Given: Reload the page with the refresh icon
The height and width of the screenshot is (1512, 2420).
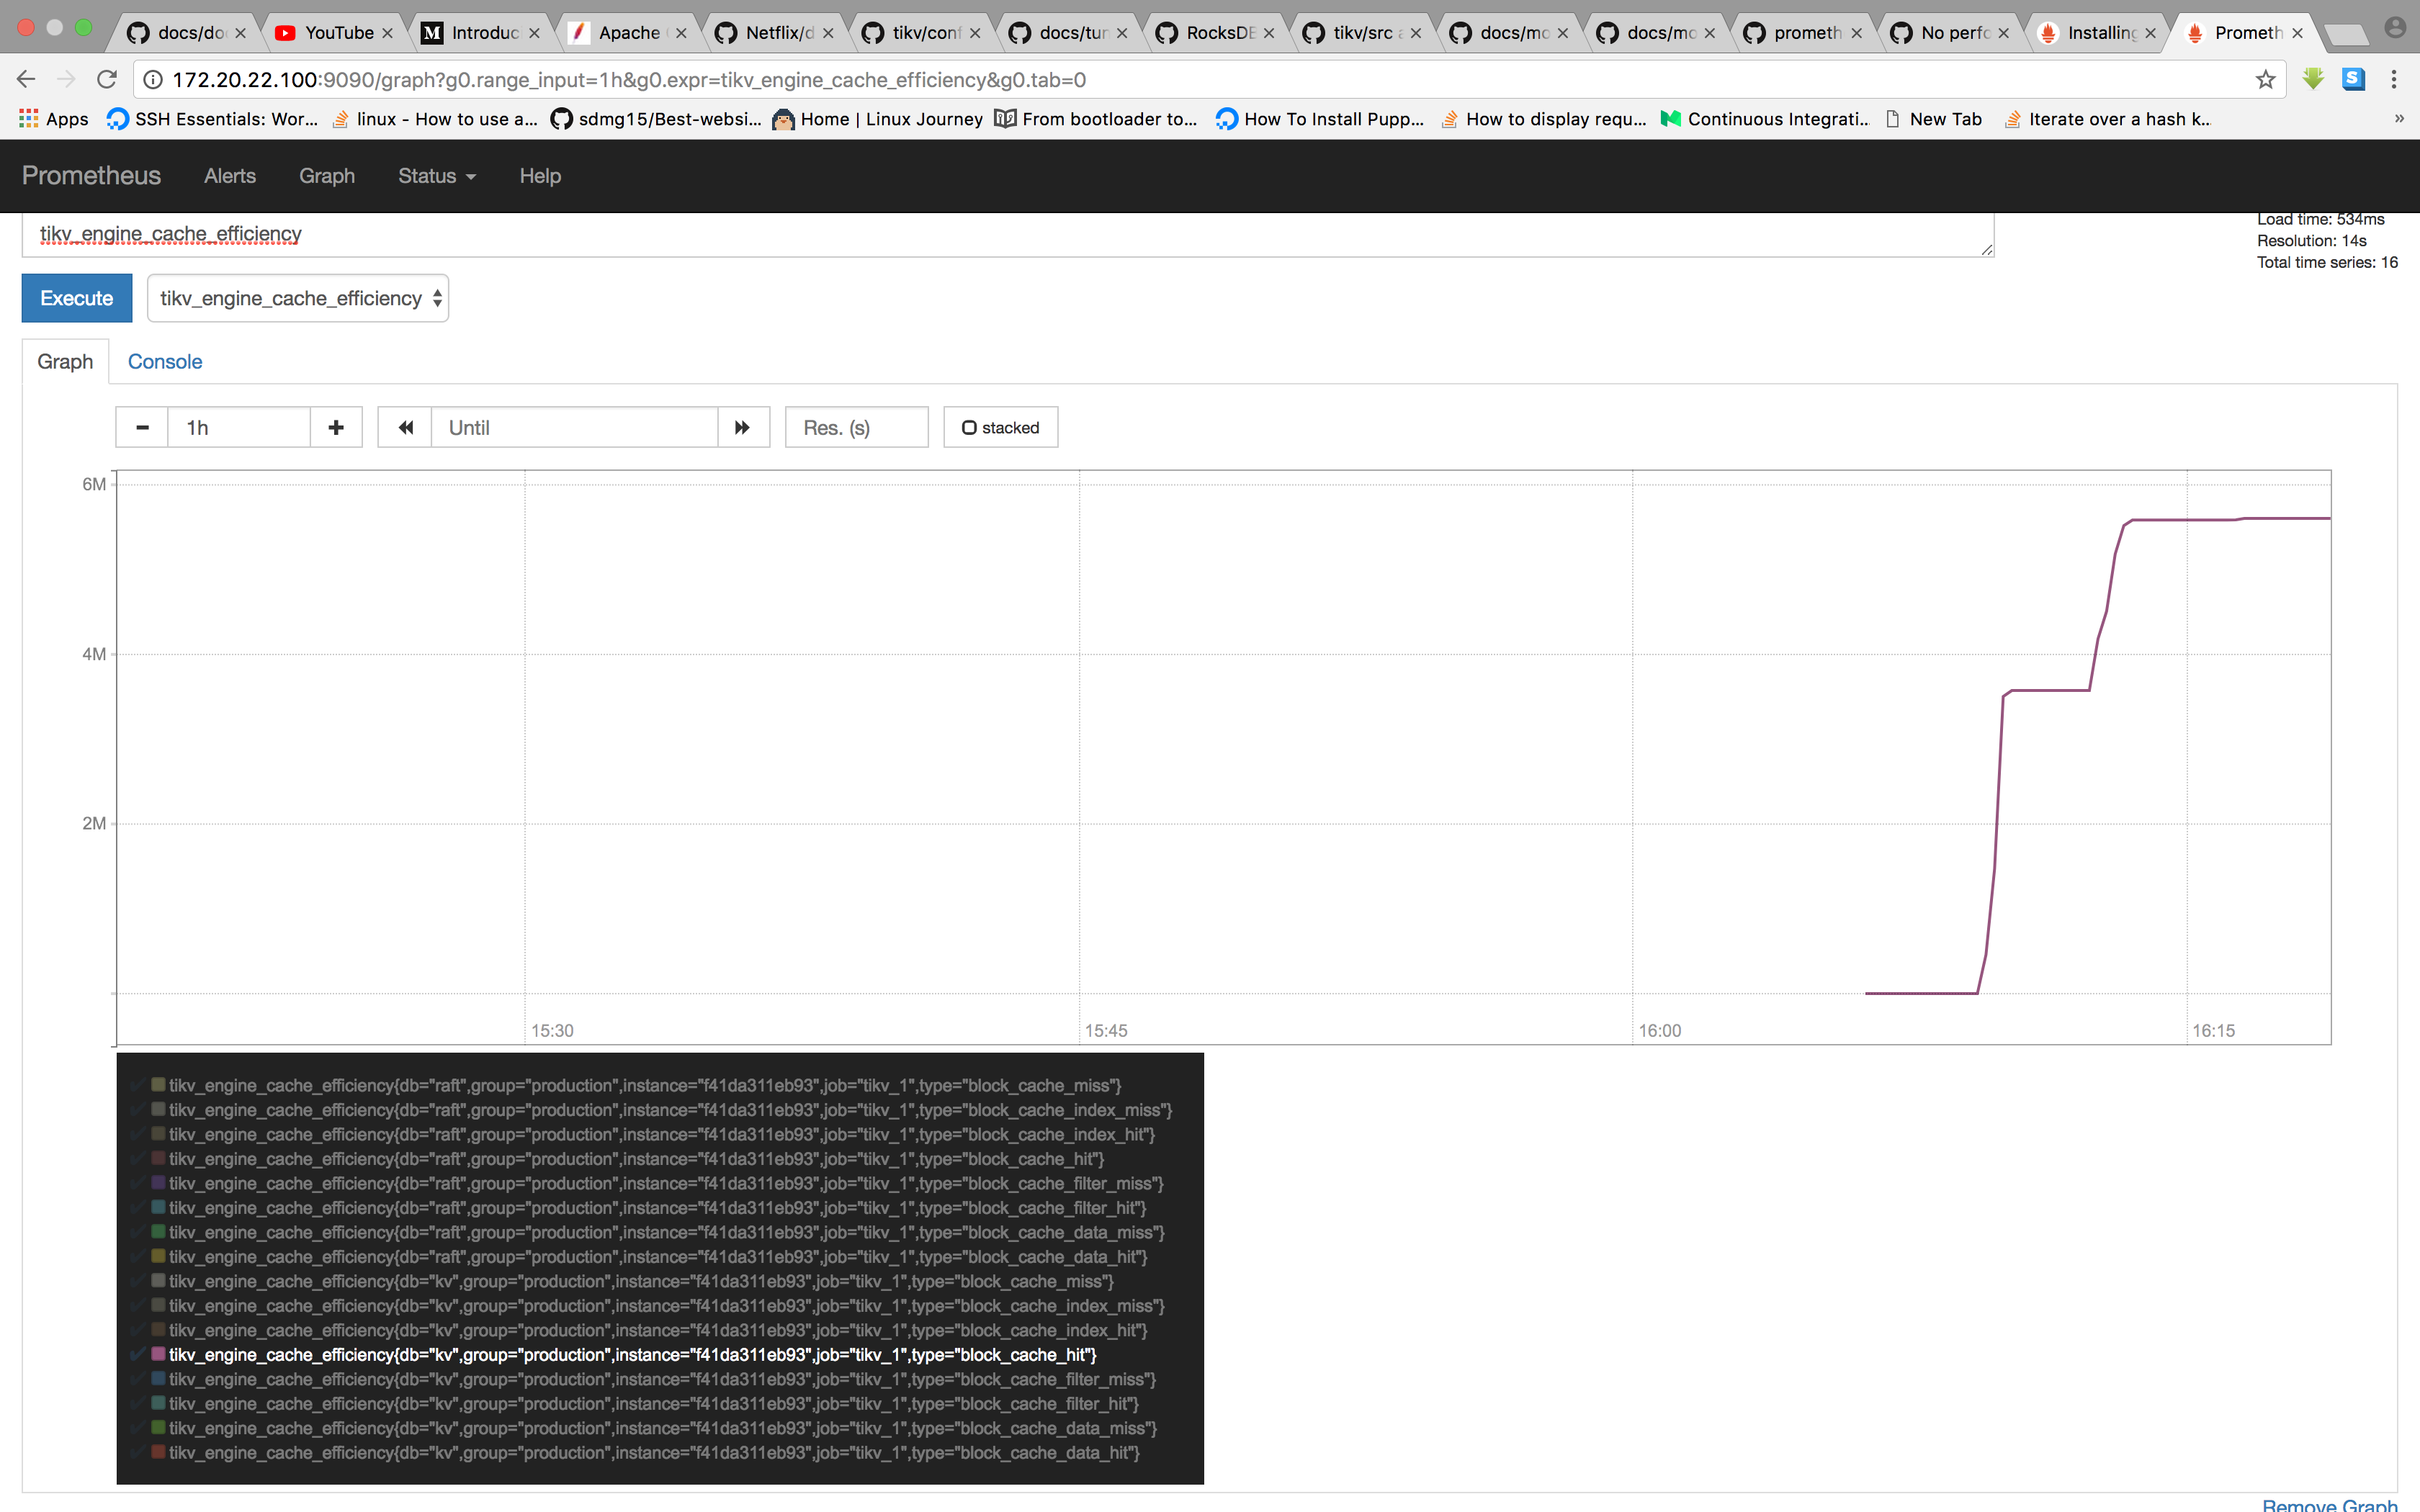Looking at the screenshot, I should pyautogui.click(x=107, y=79).
